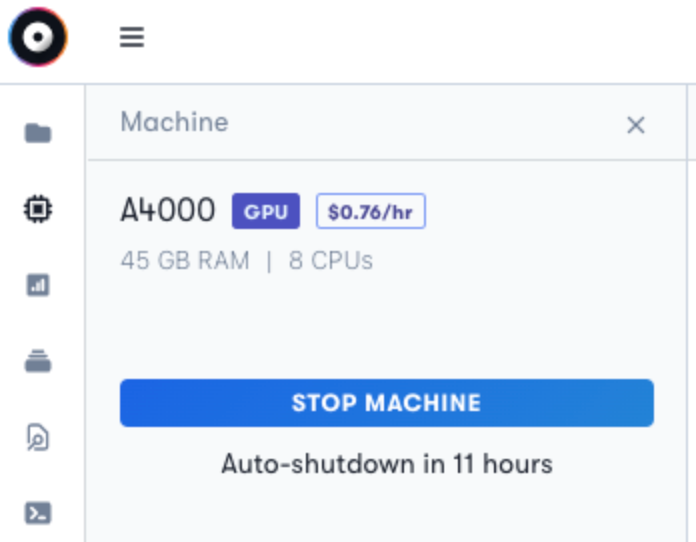Select the Machine chip sidebar icon
Screen dimensions: 696x542
point(38,209)
